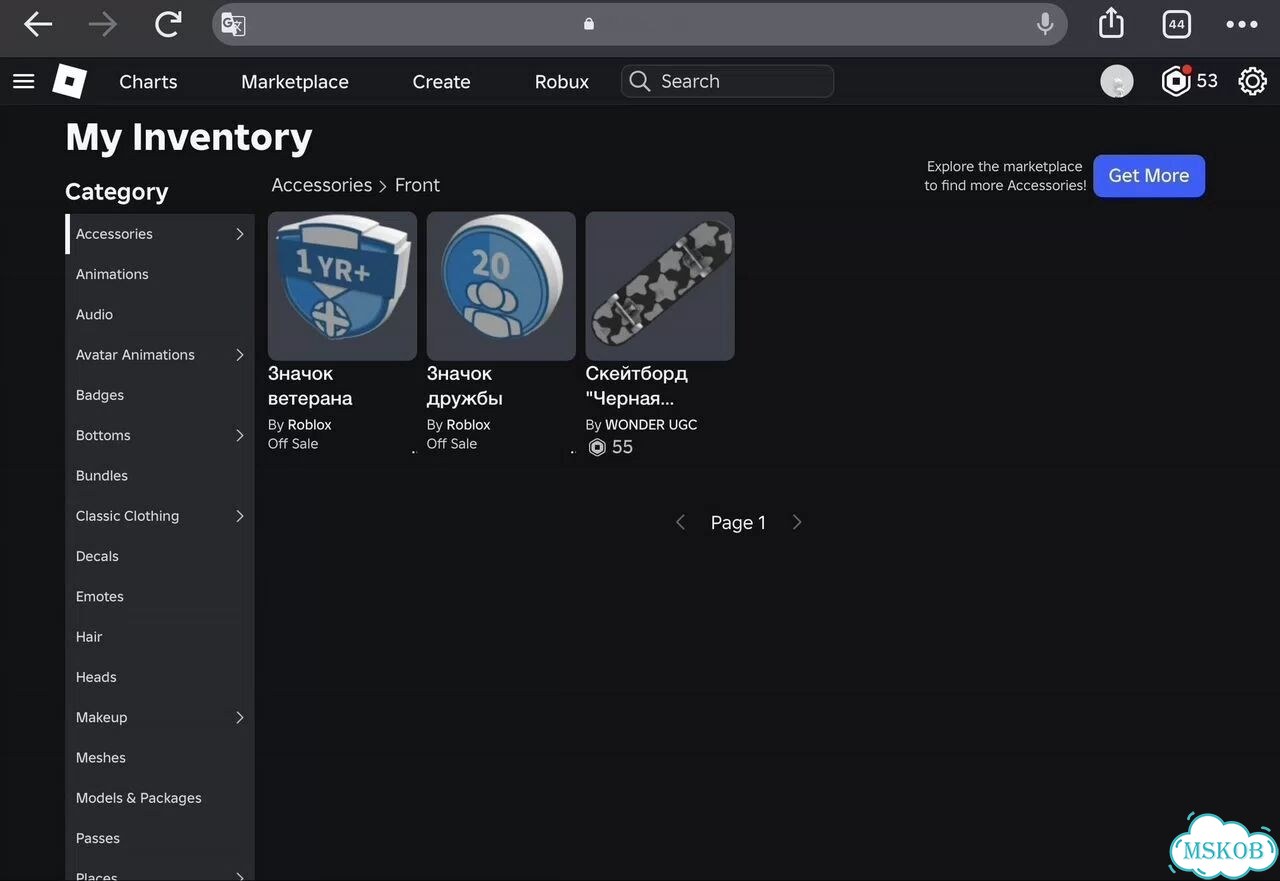Screen dimensions: 1280x881
Task: Select the Avatar Animations category label
Action: click(x=135, y=355)
